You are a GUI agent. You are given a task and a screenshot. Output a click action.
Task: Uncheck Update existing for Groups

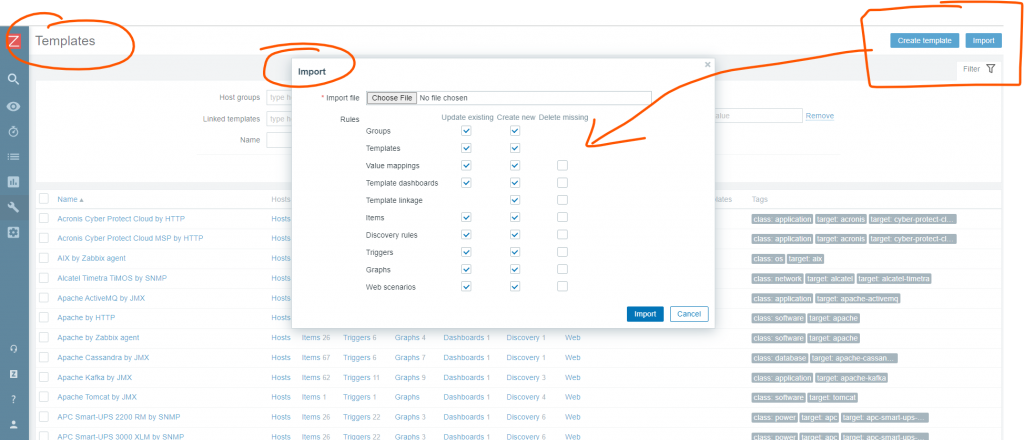(x=466, y=131)
